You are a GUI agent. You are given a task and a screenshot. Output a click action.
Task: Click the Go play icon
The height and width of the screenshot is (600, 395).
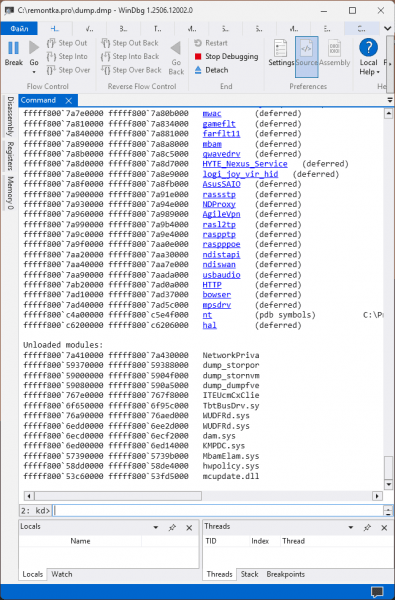click(x=34, y=48)
